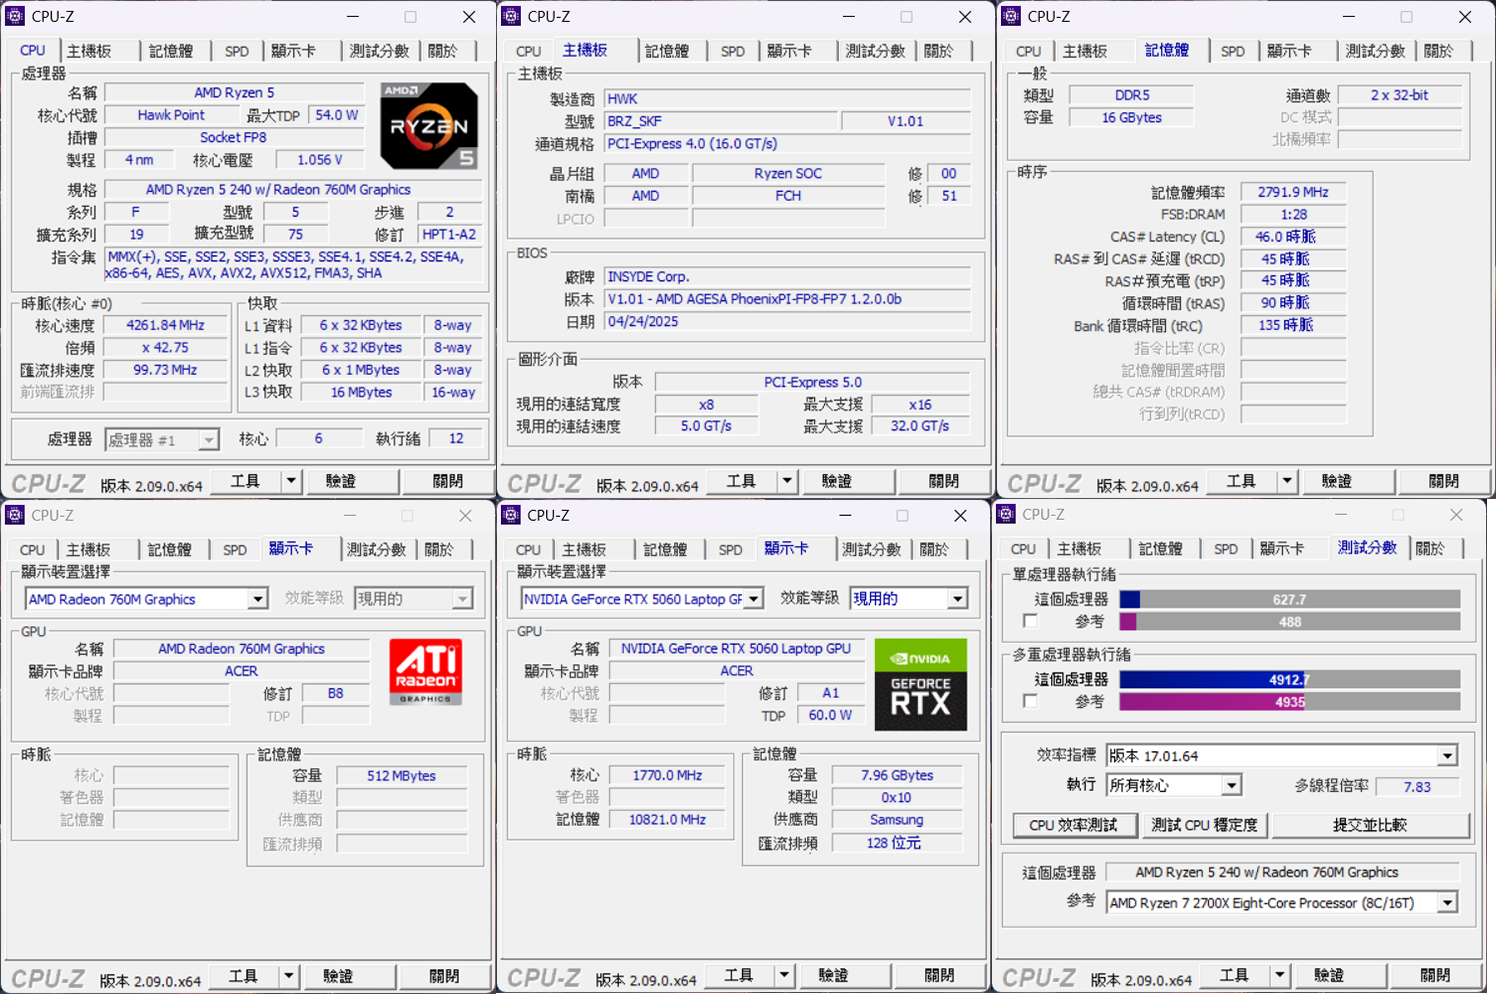Click the ATI Radeon Graphics logo
This screenshot has width=1500, height=994.
pyautogui.click(x=426, y=672)
